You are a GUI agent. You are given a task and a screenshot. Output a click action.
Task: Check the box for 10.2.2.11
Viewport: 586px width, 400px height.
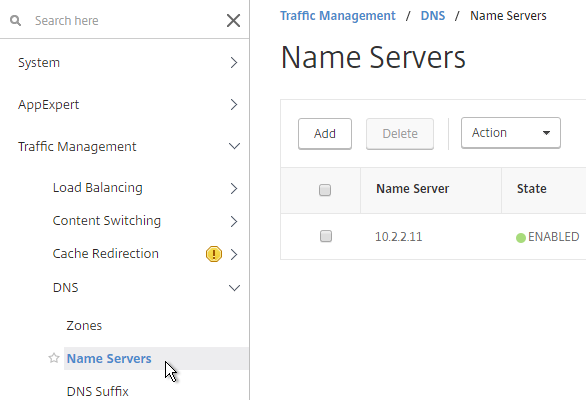[326, 236]
